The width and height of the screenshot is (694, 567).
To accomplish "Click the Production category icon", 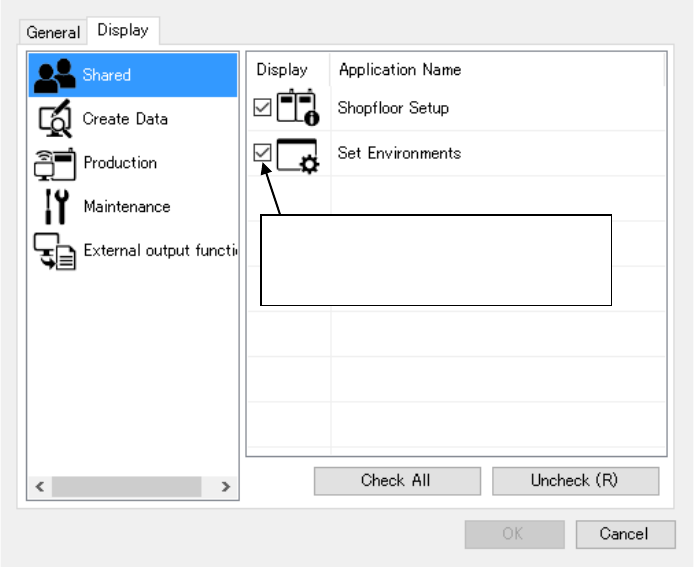I will pos(55,165).
